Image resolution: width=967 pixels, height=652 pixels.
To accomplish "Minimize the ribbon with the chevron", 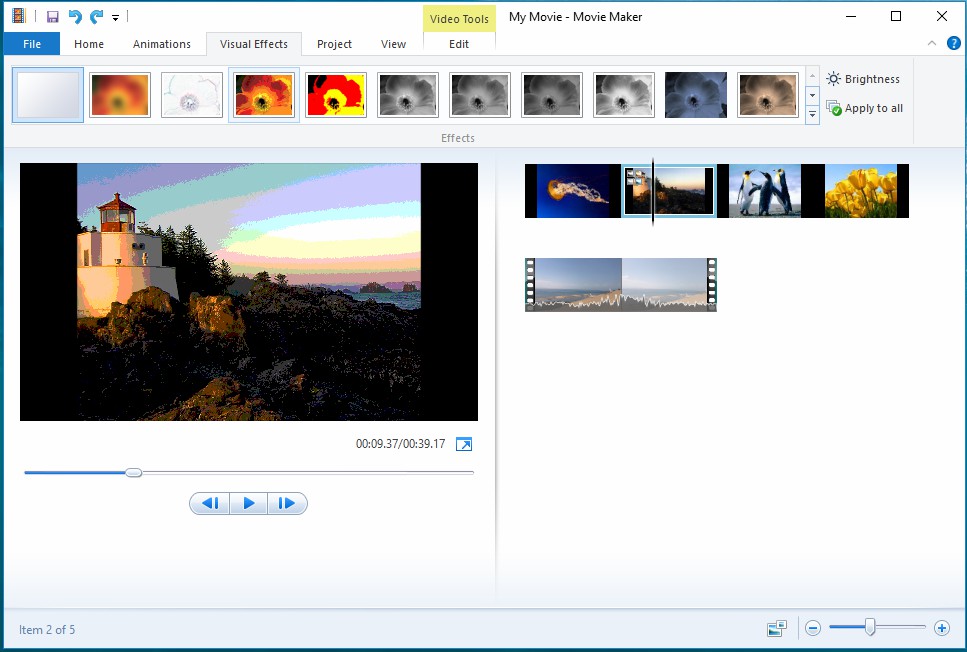I will 931,44.
